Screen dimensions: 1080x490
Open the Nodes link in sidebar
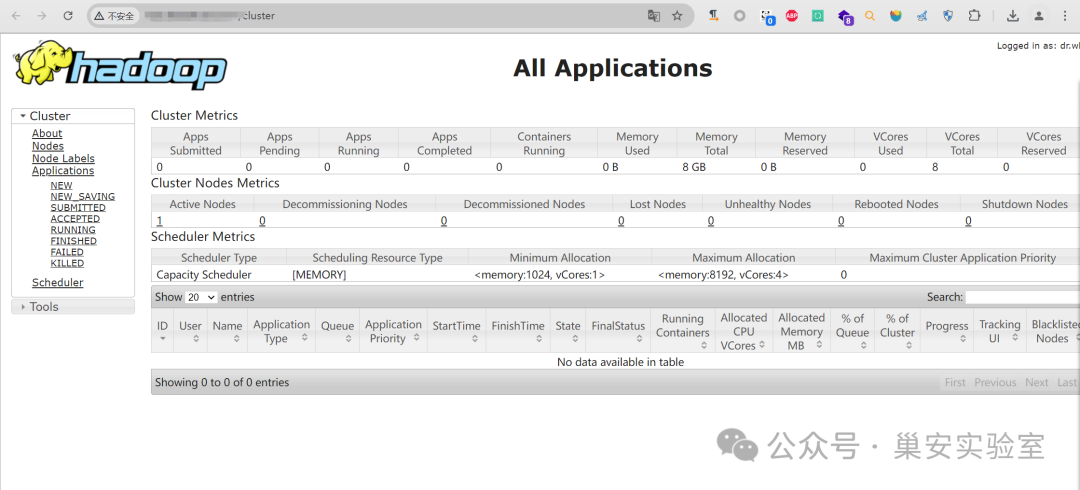(x=48, y=146)
